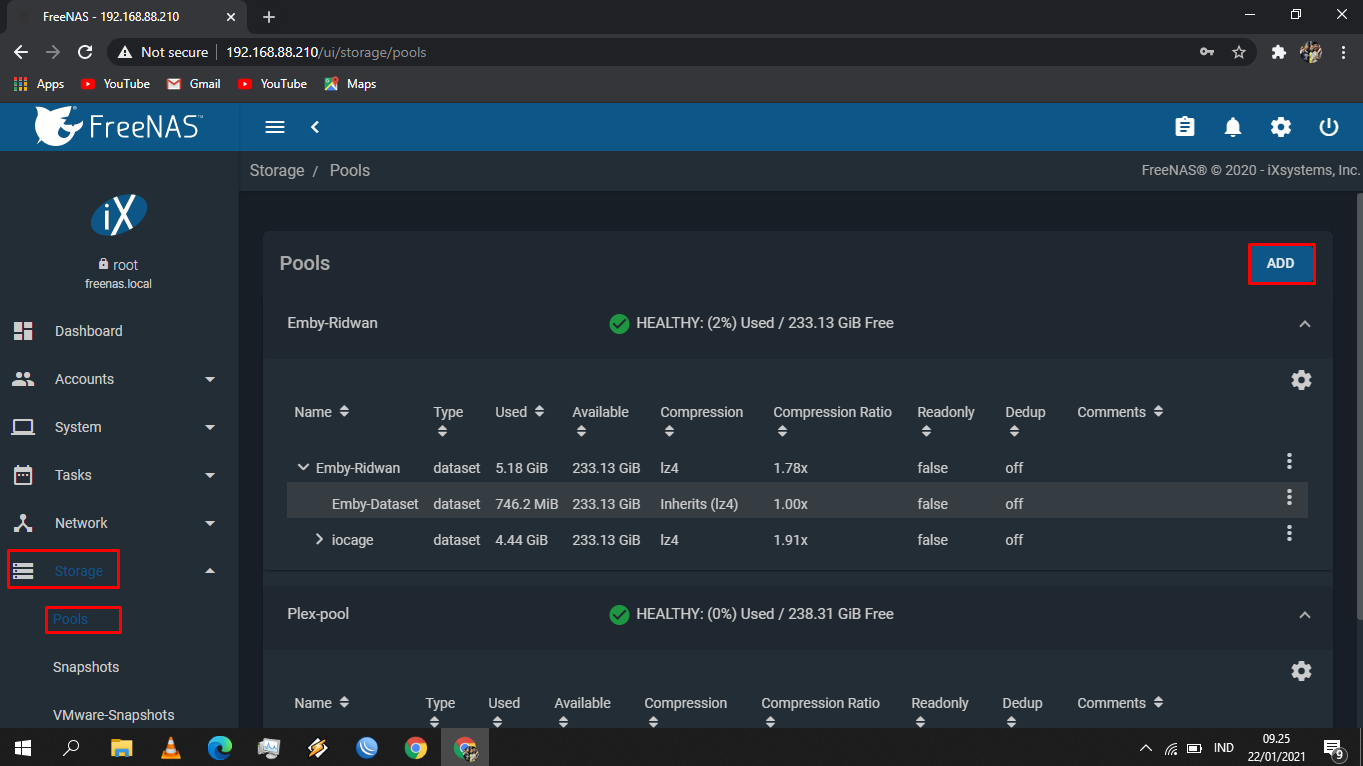This screenshot has height=766, width=1363.
Task: Open the alerts bell icon
Action: coord(1233,127)
